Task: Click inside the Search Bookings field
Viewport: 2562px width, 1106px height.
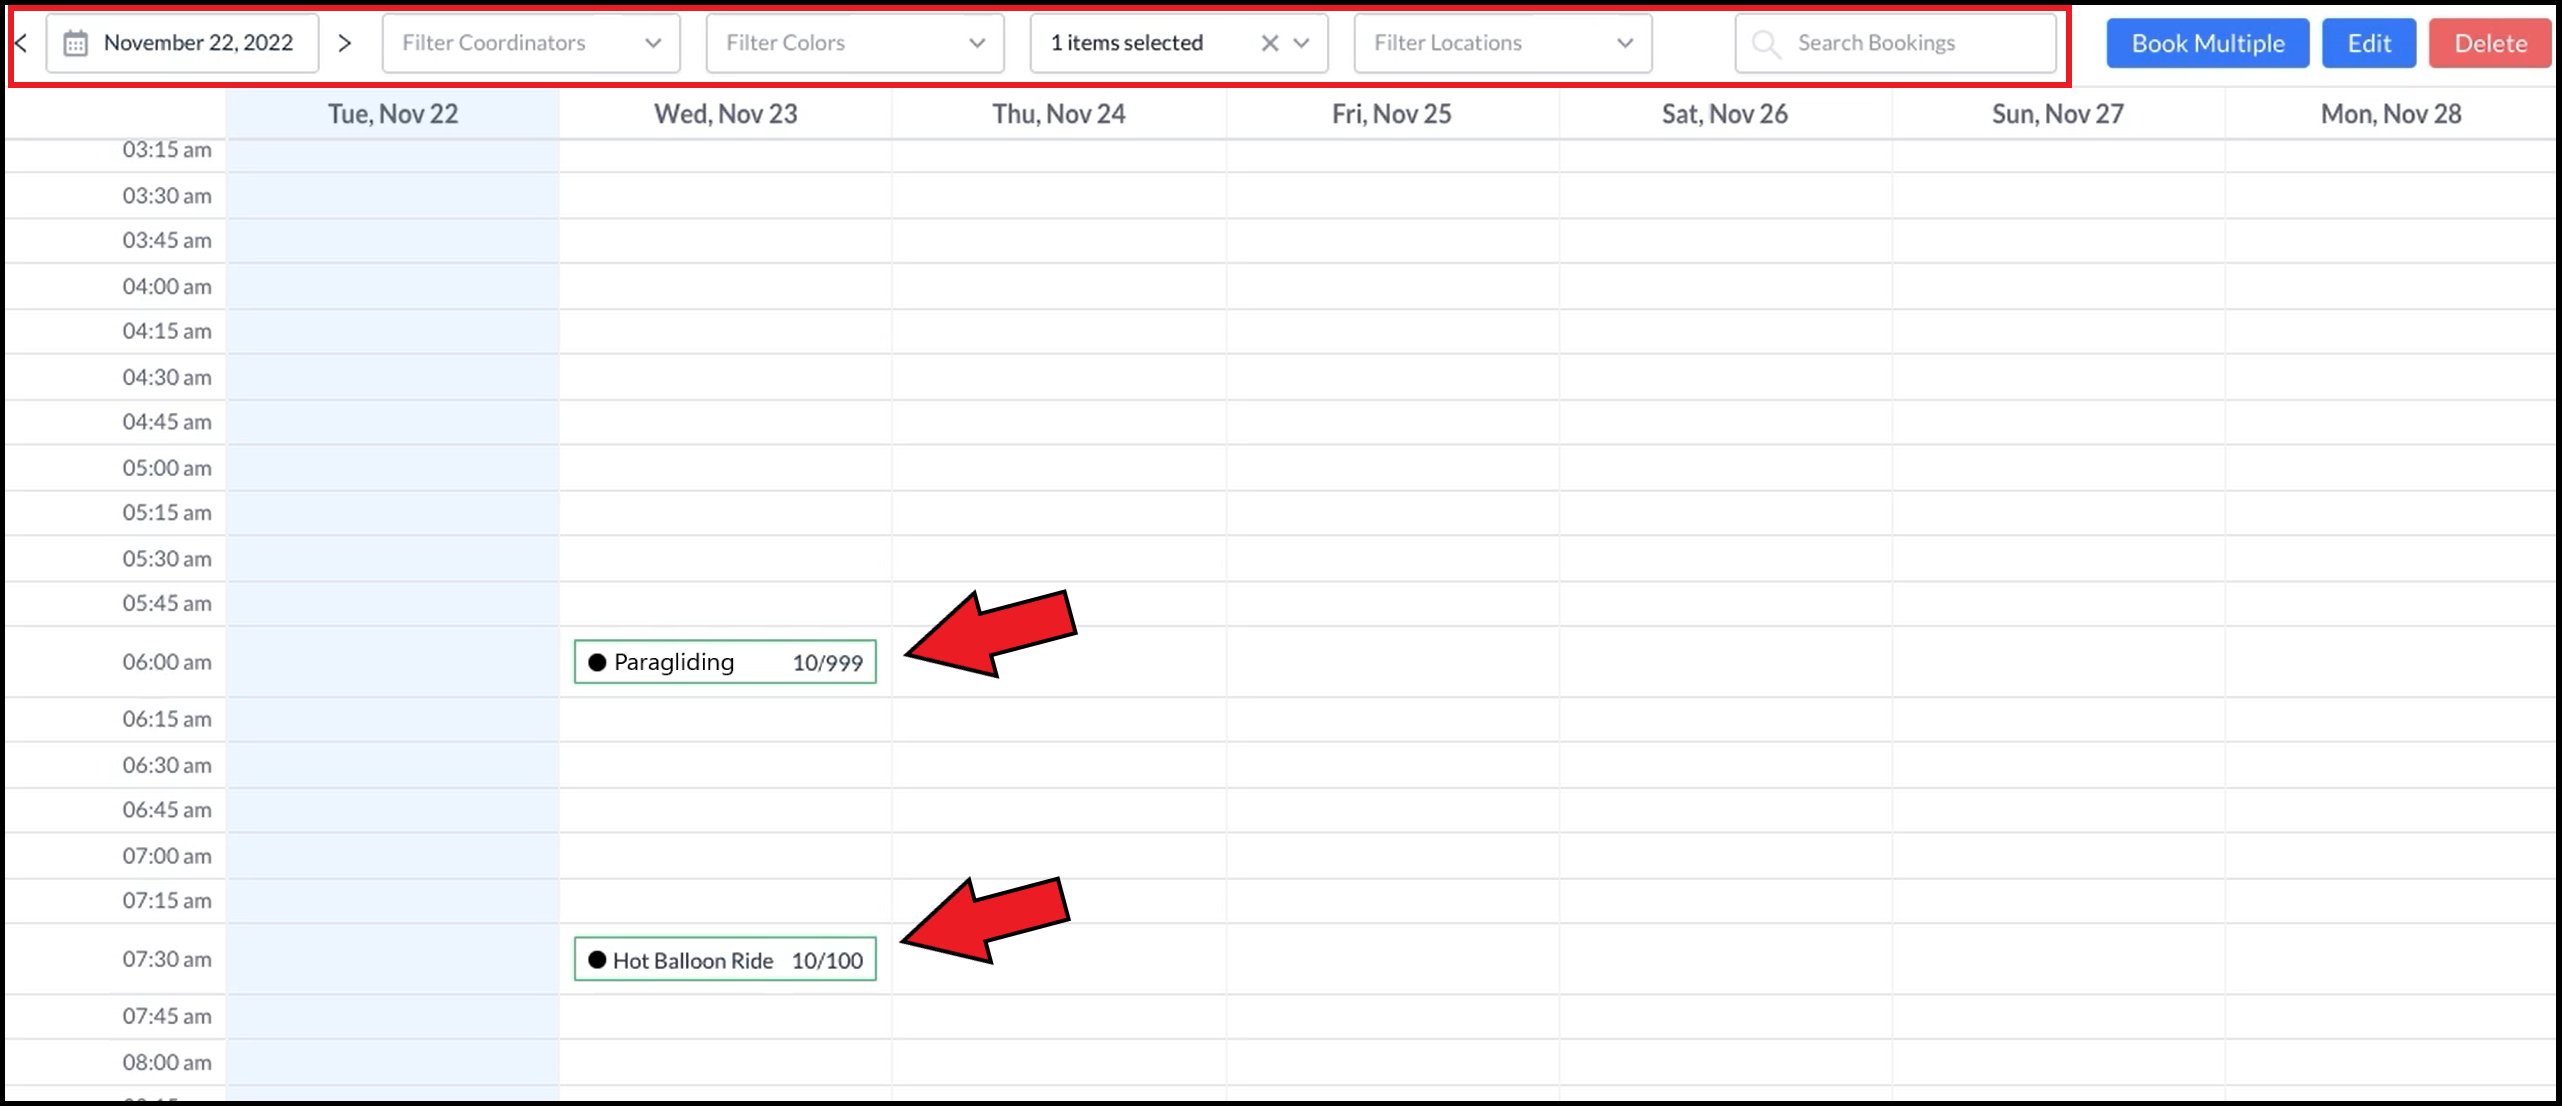Action: coord(1900,43)
